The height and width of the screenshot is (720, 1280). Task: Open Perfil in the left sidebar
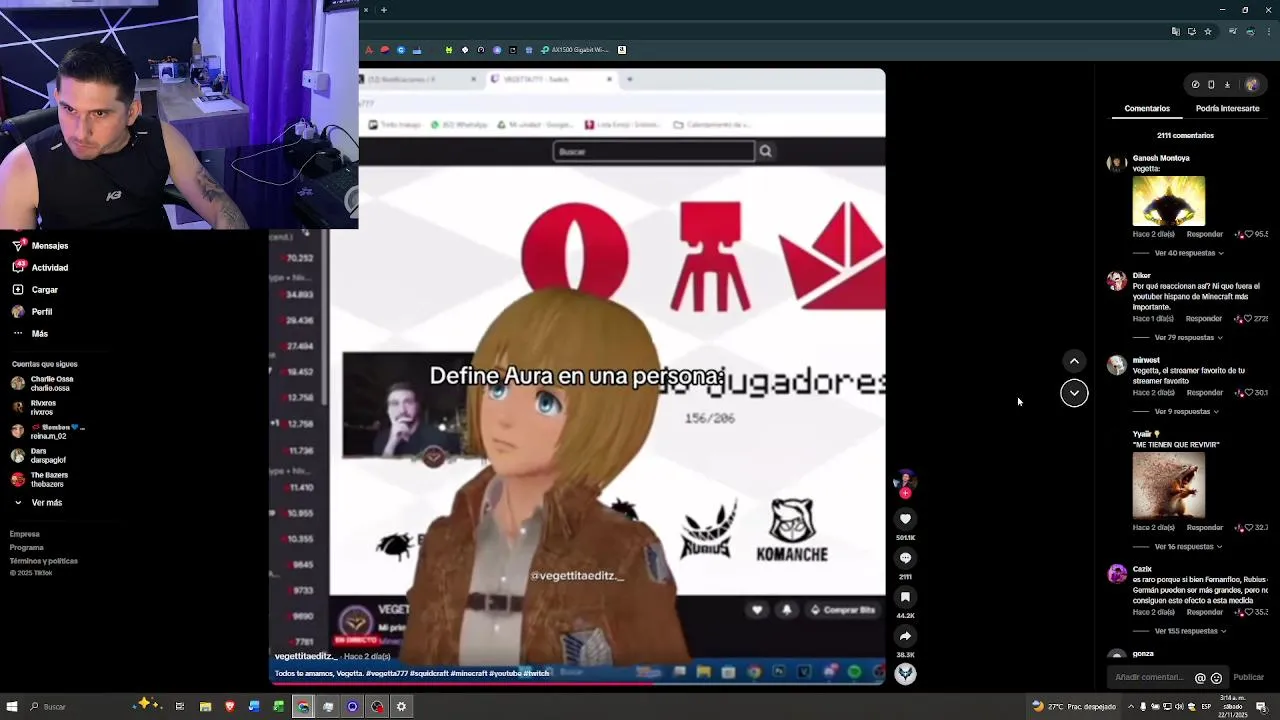point(32,312)
